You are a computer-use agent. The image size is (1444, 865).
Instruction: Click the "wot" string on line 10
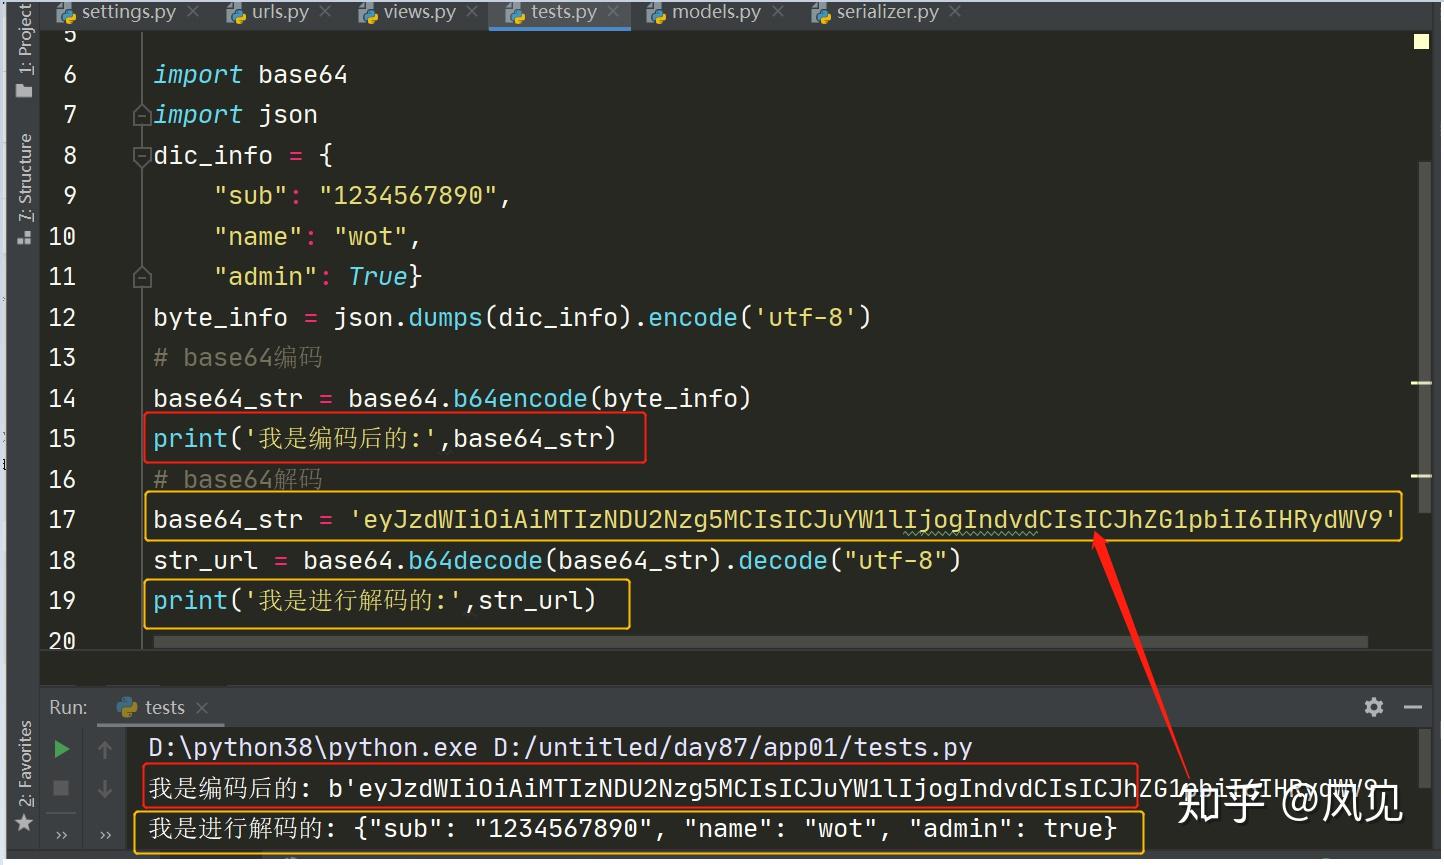370,237
